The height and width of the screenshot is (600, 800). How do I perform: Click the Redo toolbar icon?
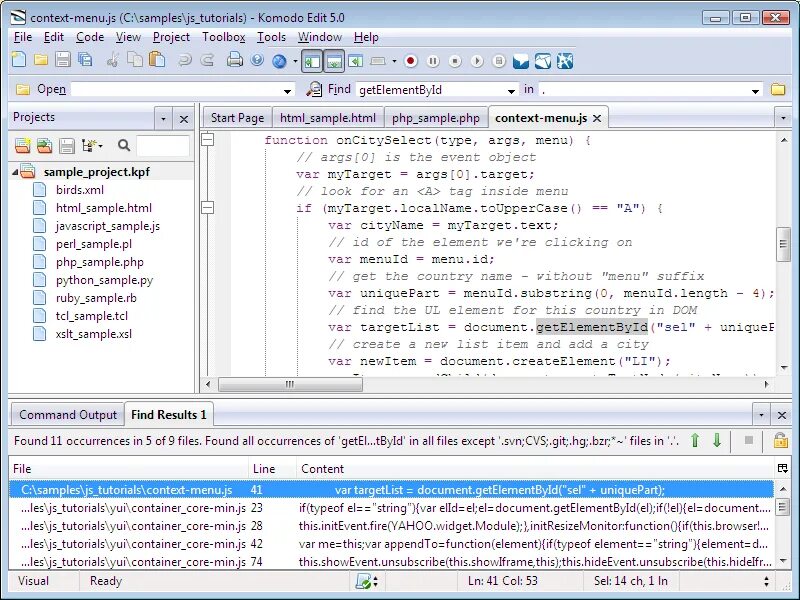pos(207,61)
